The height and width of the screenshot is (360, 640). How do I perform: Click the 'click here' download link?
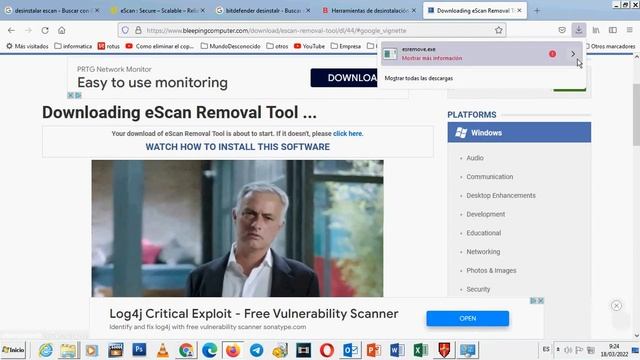(x=347, y=133)
